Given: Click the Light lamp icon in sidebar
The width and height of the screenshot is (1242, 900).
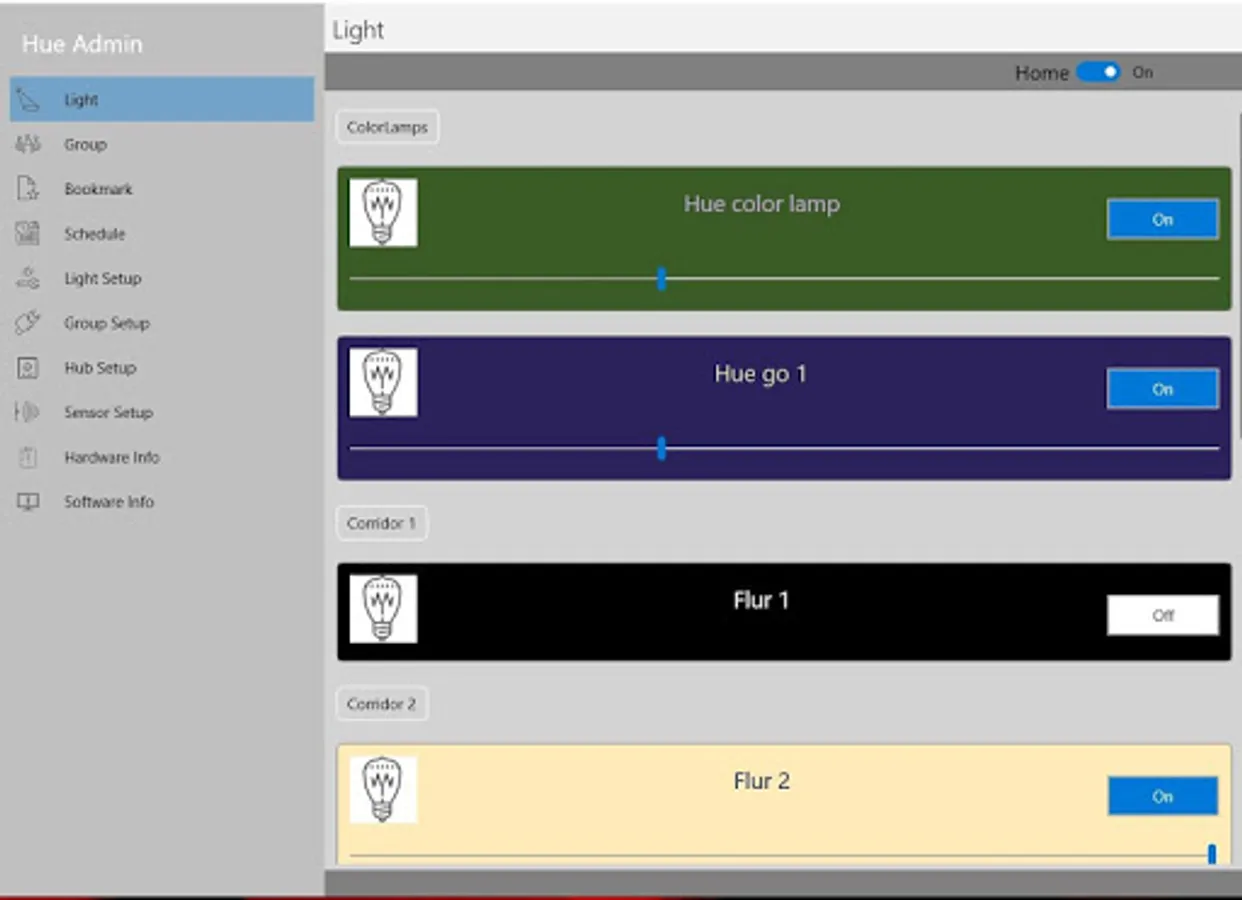Looking at the screenshot, I should pyautogui.click(x=29, y=100).
